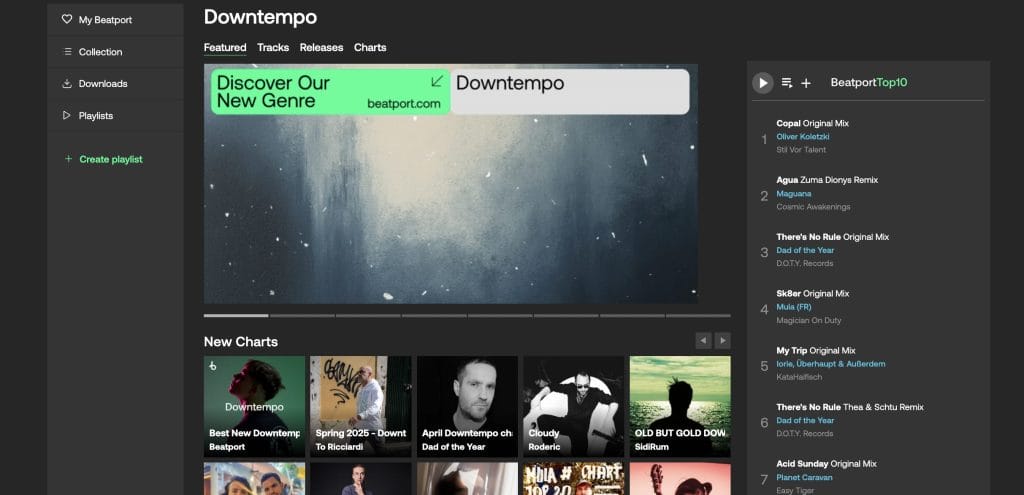Open label Stil Vor Talent
Viewport: 1024px width, 495px height.
801,150
